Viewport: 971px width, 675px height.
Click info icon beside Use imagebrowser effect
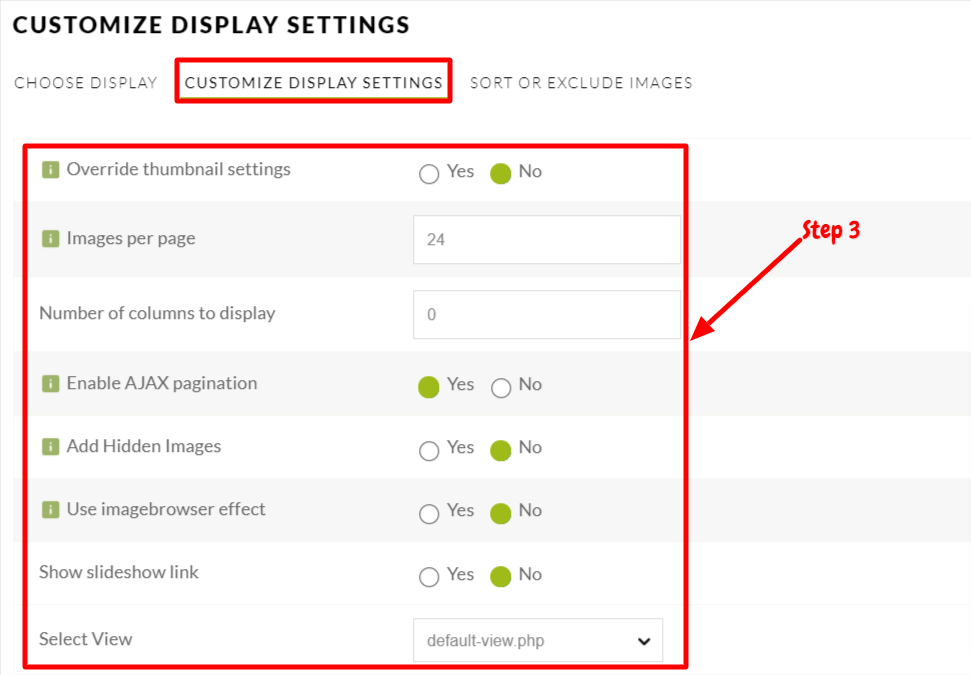50,510
